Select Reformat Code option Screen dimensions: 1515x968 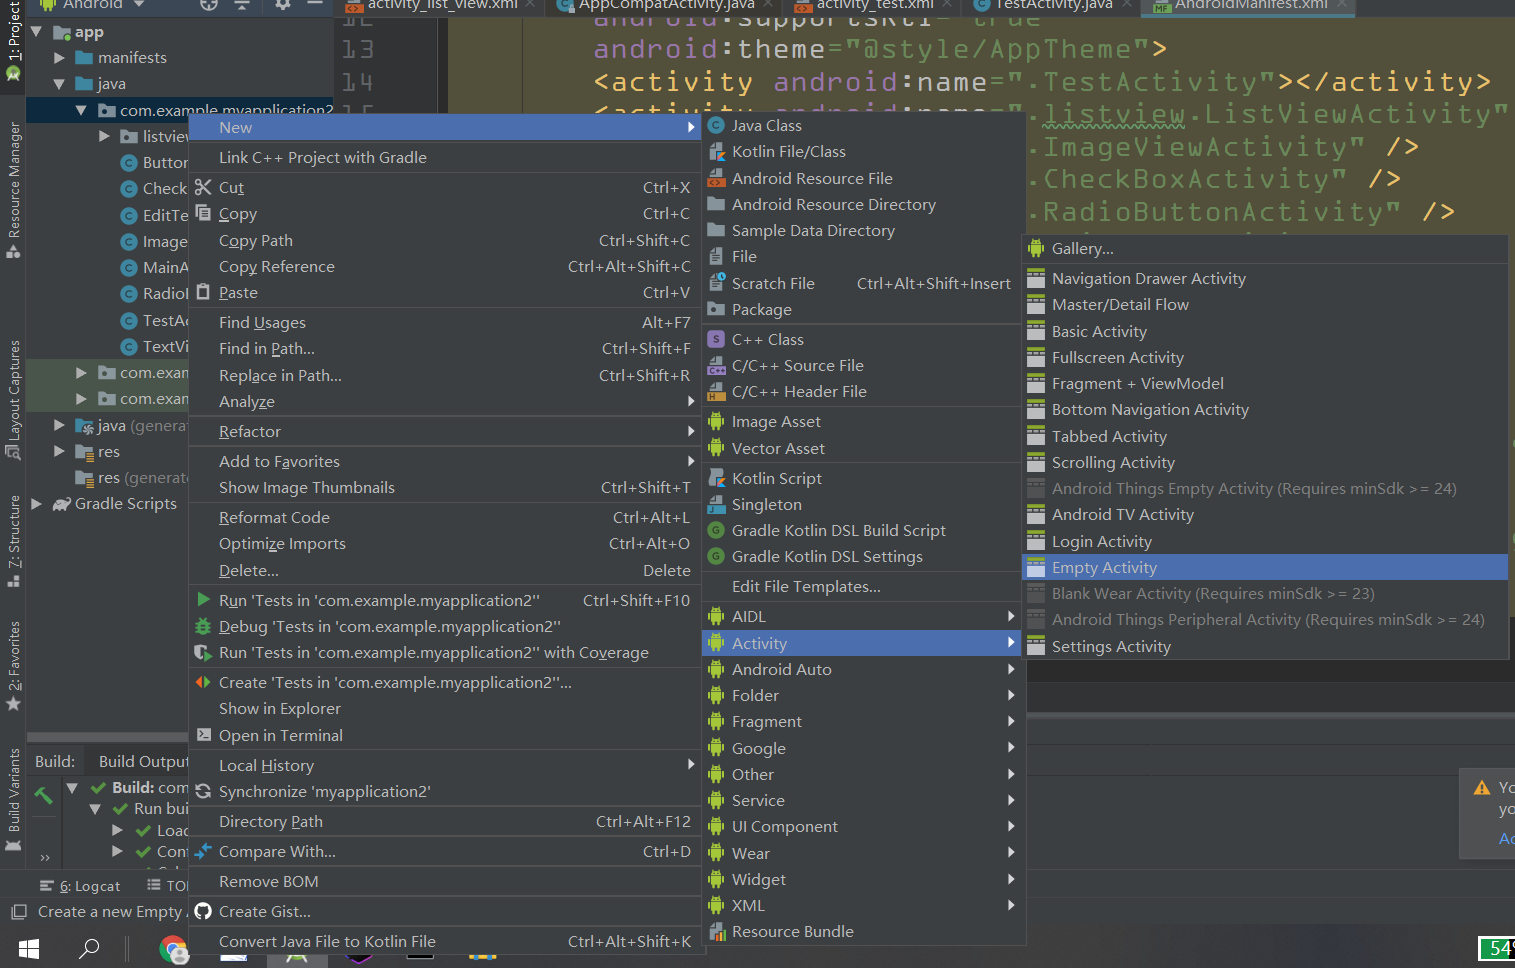click(x=445, y=517)
